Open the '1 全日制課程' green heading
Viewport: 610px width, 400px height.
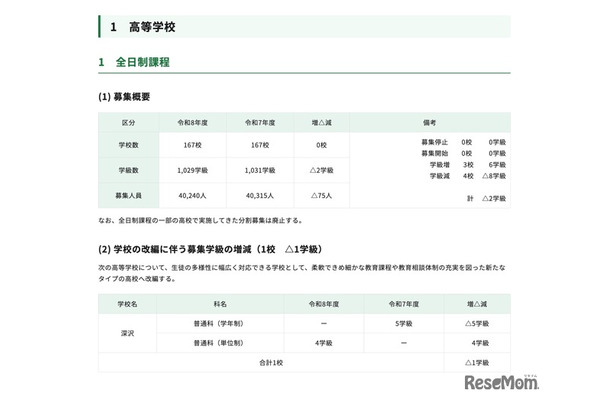[134, 62]
